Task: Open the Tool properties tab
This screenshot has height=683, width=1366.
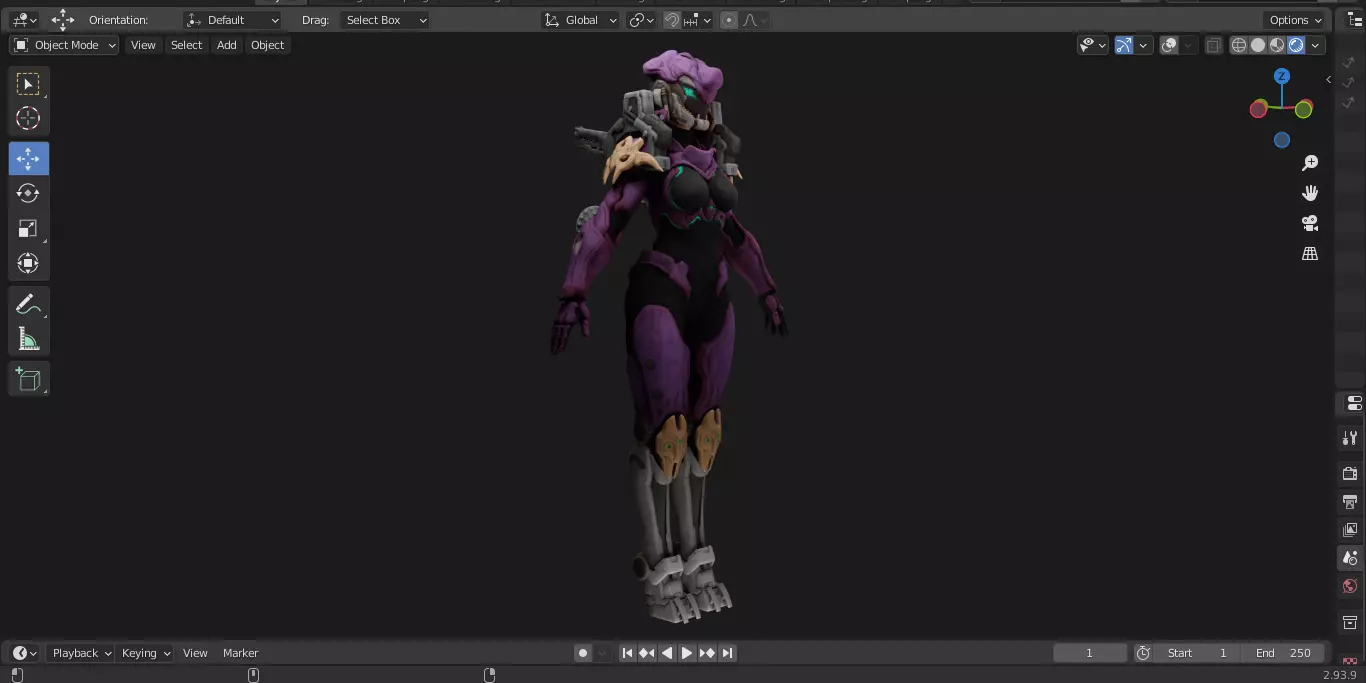Action: coord(1350,438)
